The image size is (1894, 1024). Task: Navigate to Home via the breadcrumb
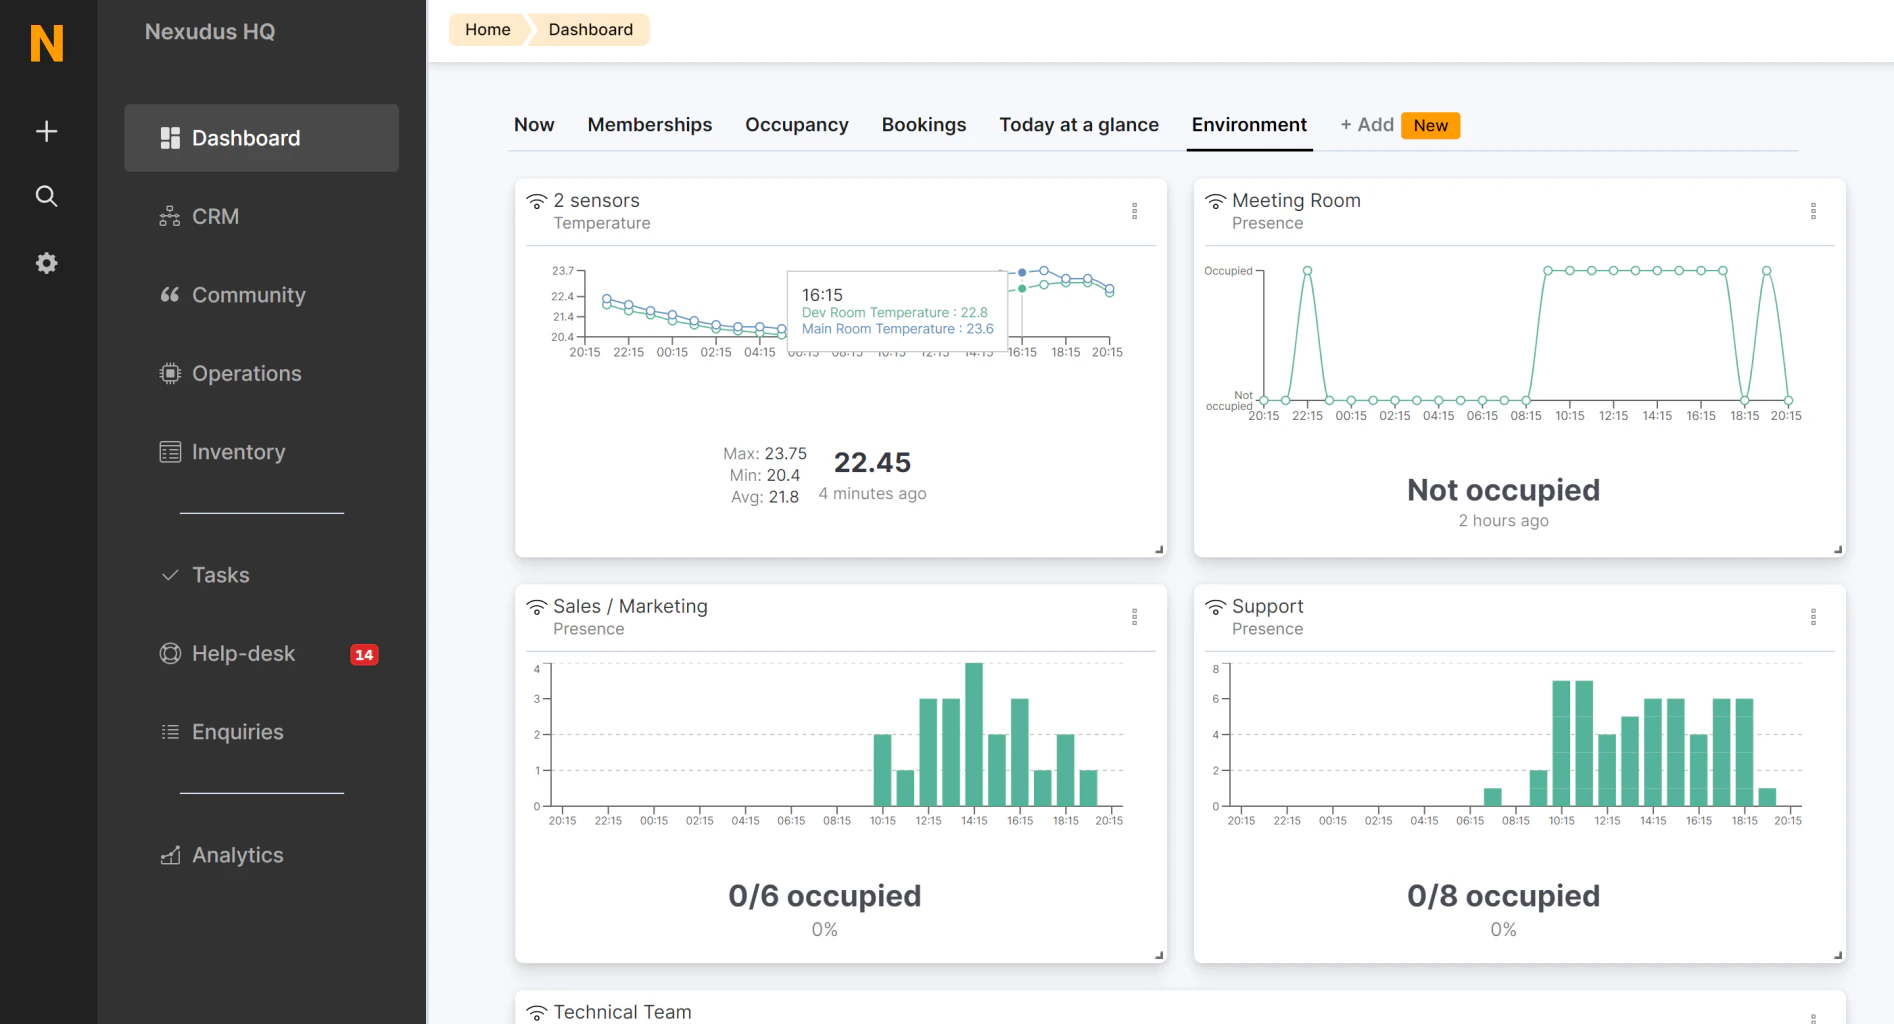click(486, 29)
